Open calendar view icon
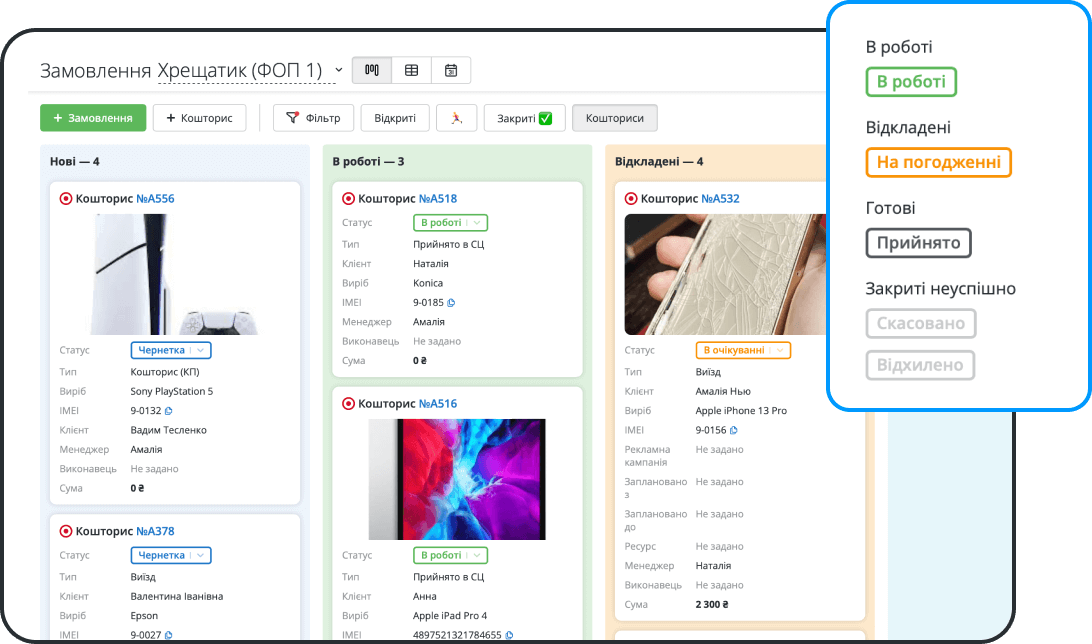Screen dimensions: 1092x644 (451, 70)
